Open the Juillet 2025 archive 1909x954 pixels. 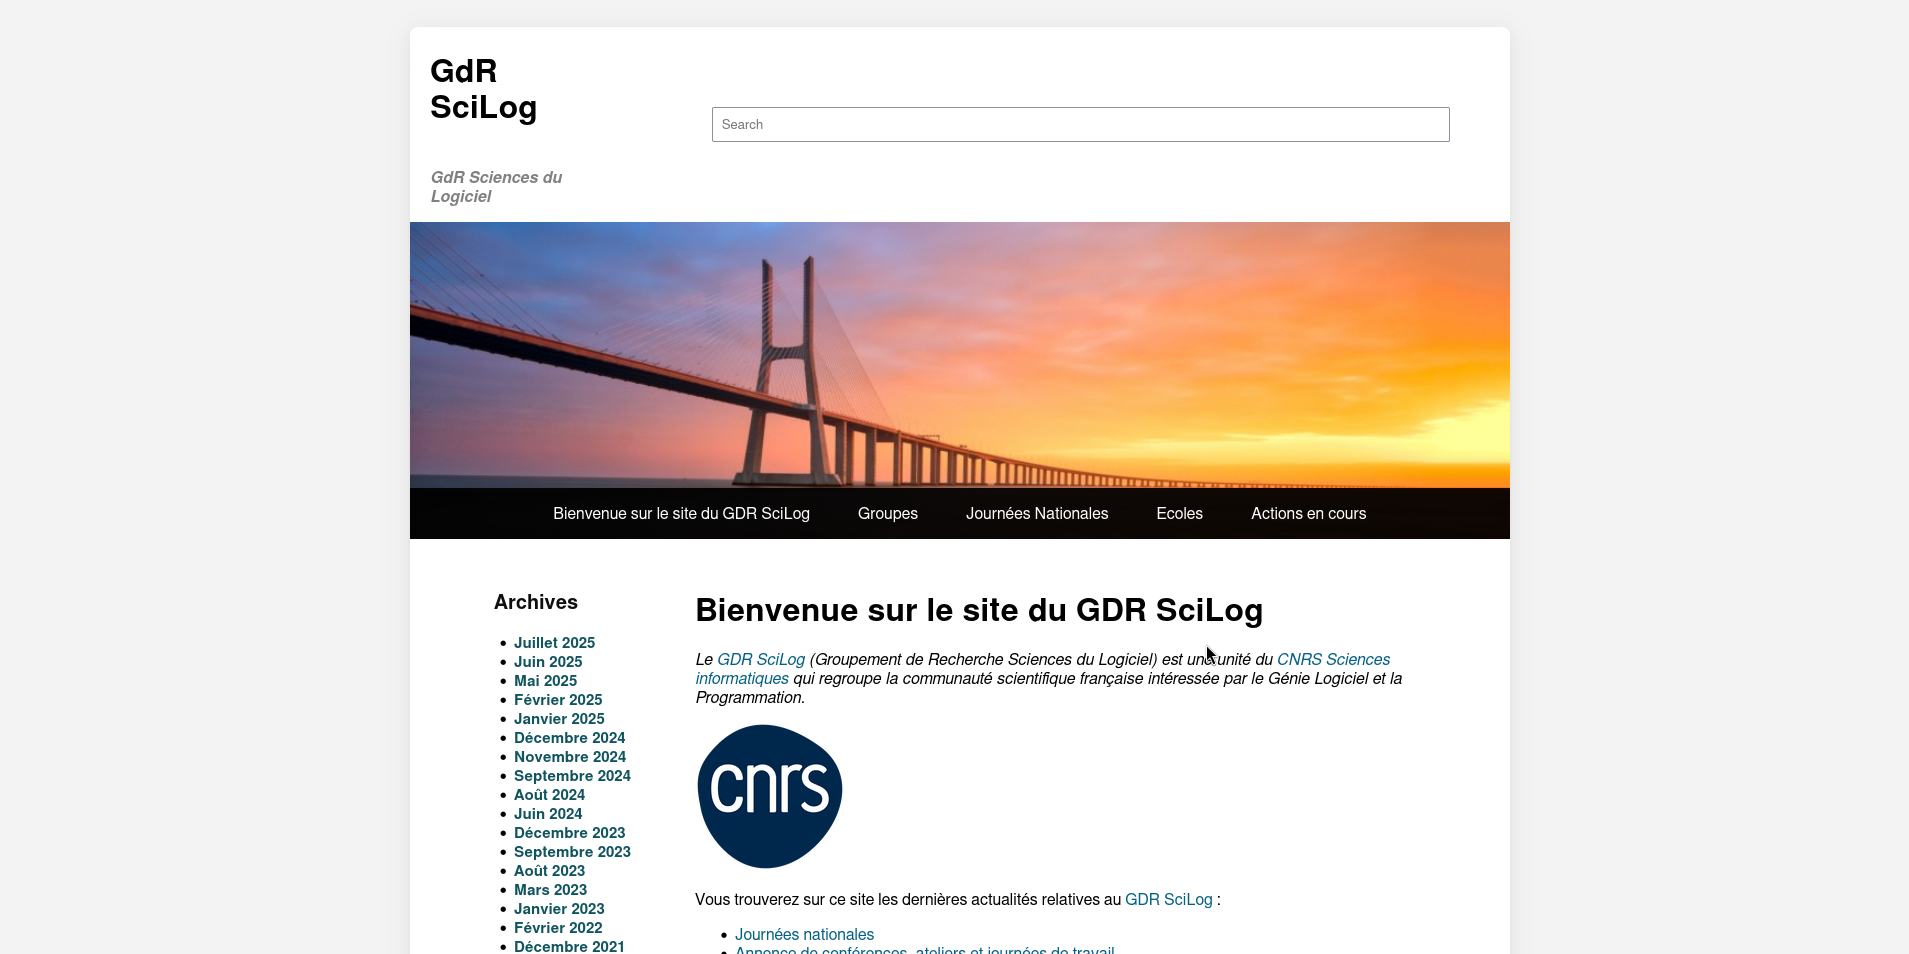[x=554, y=643]
